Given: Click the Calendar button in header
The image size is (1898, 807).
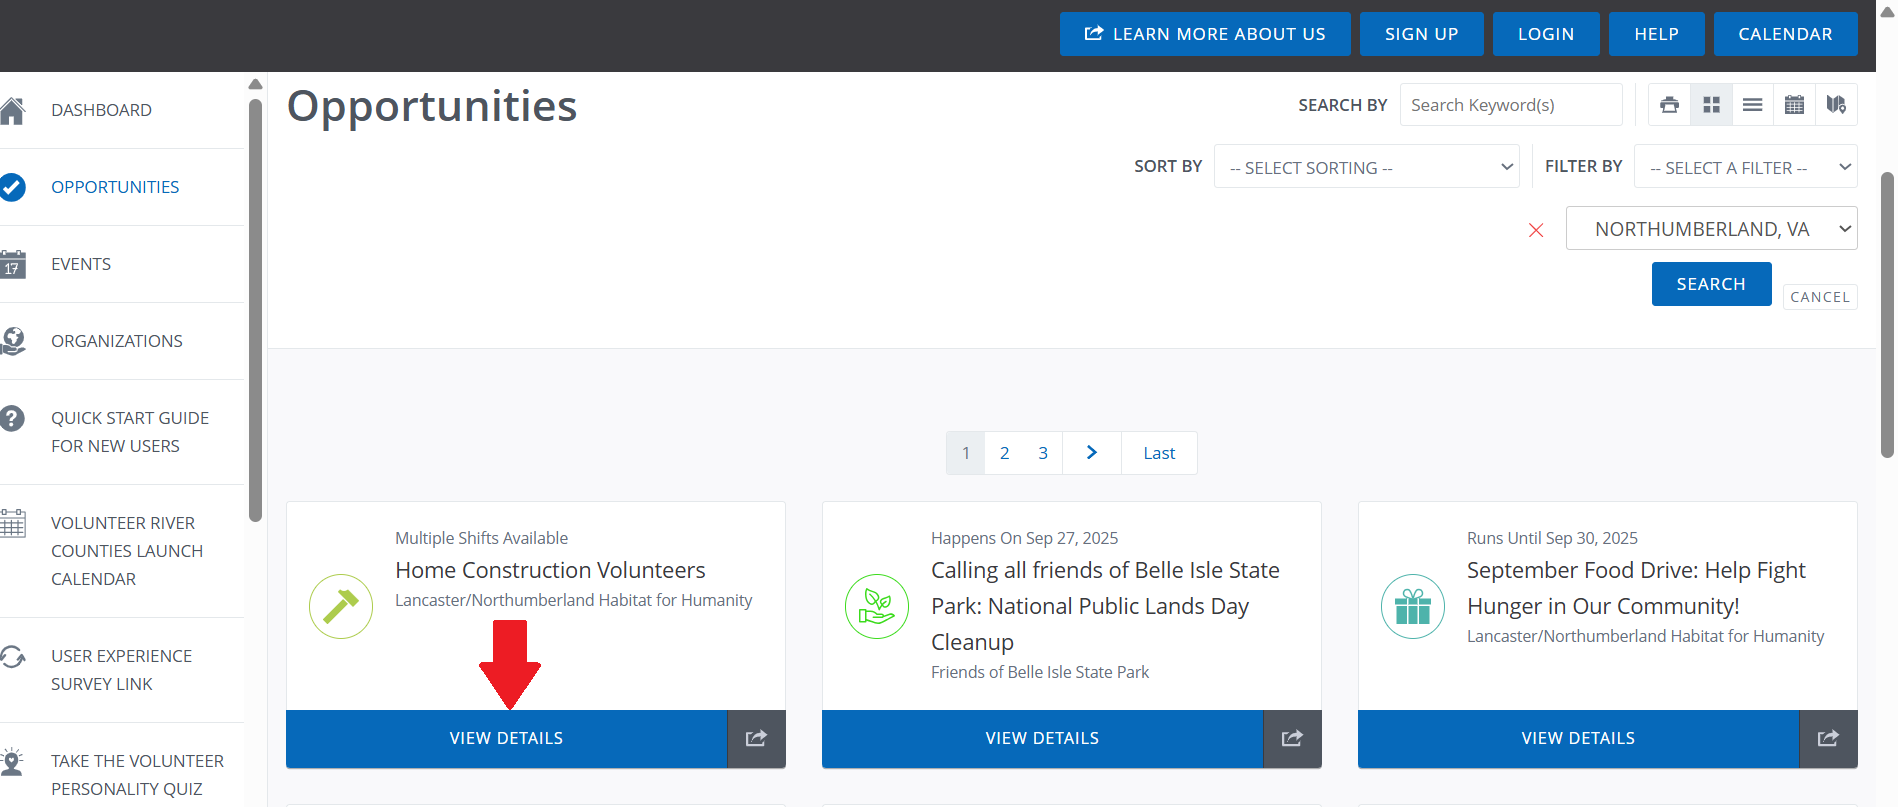Looking at the screenshot, I should [x=1785, y=34].
